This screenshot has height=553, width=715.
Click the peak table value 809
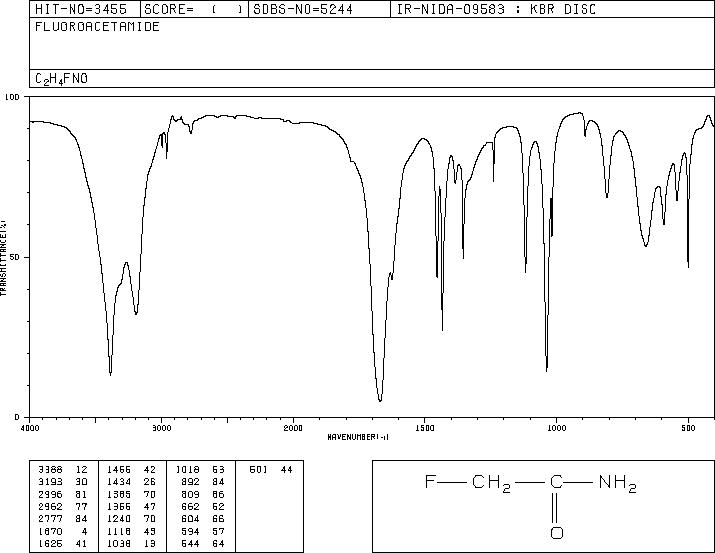[x=191, y=494]
